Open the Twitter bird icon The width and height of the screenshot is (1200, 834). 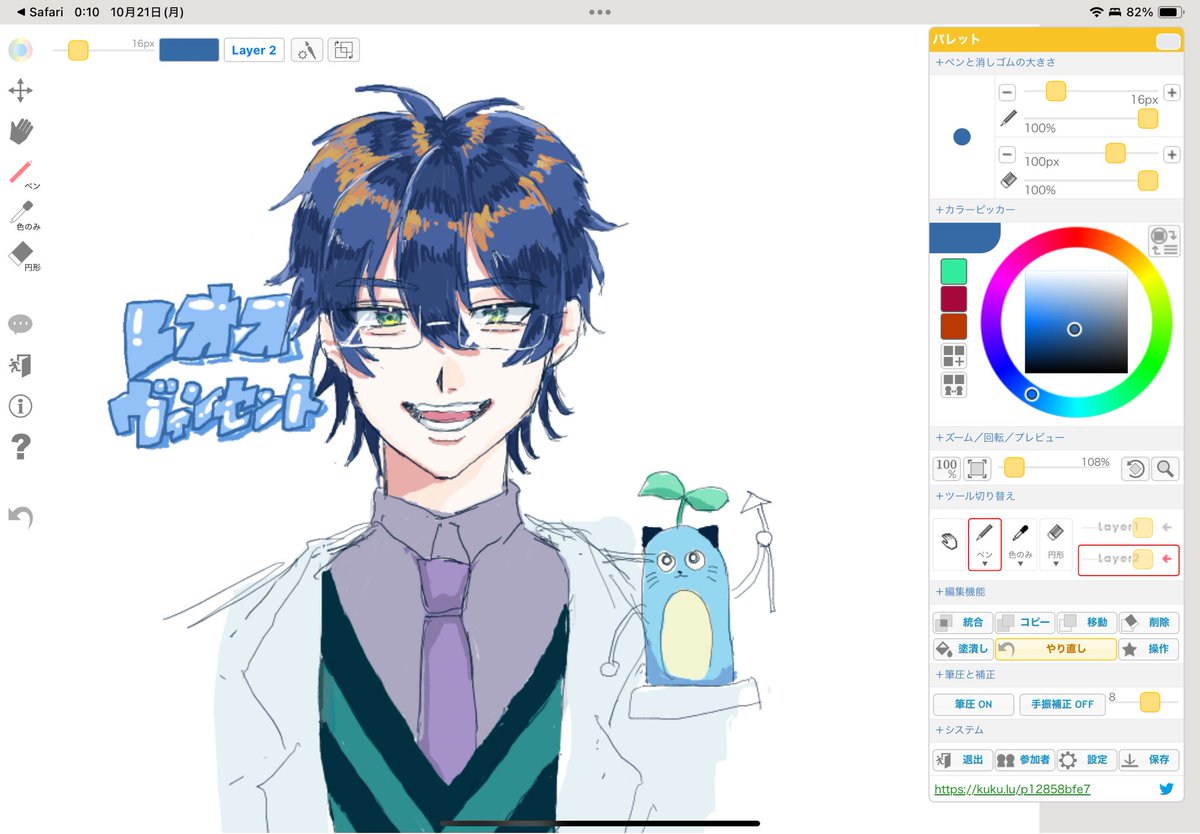(1166, 789)
